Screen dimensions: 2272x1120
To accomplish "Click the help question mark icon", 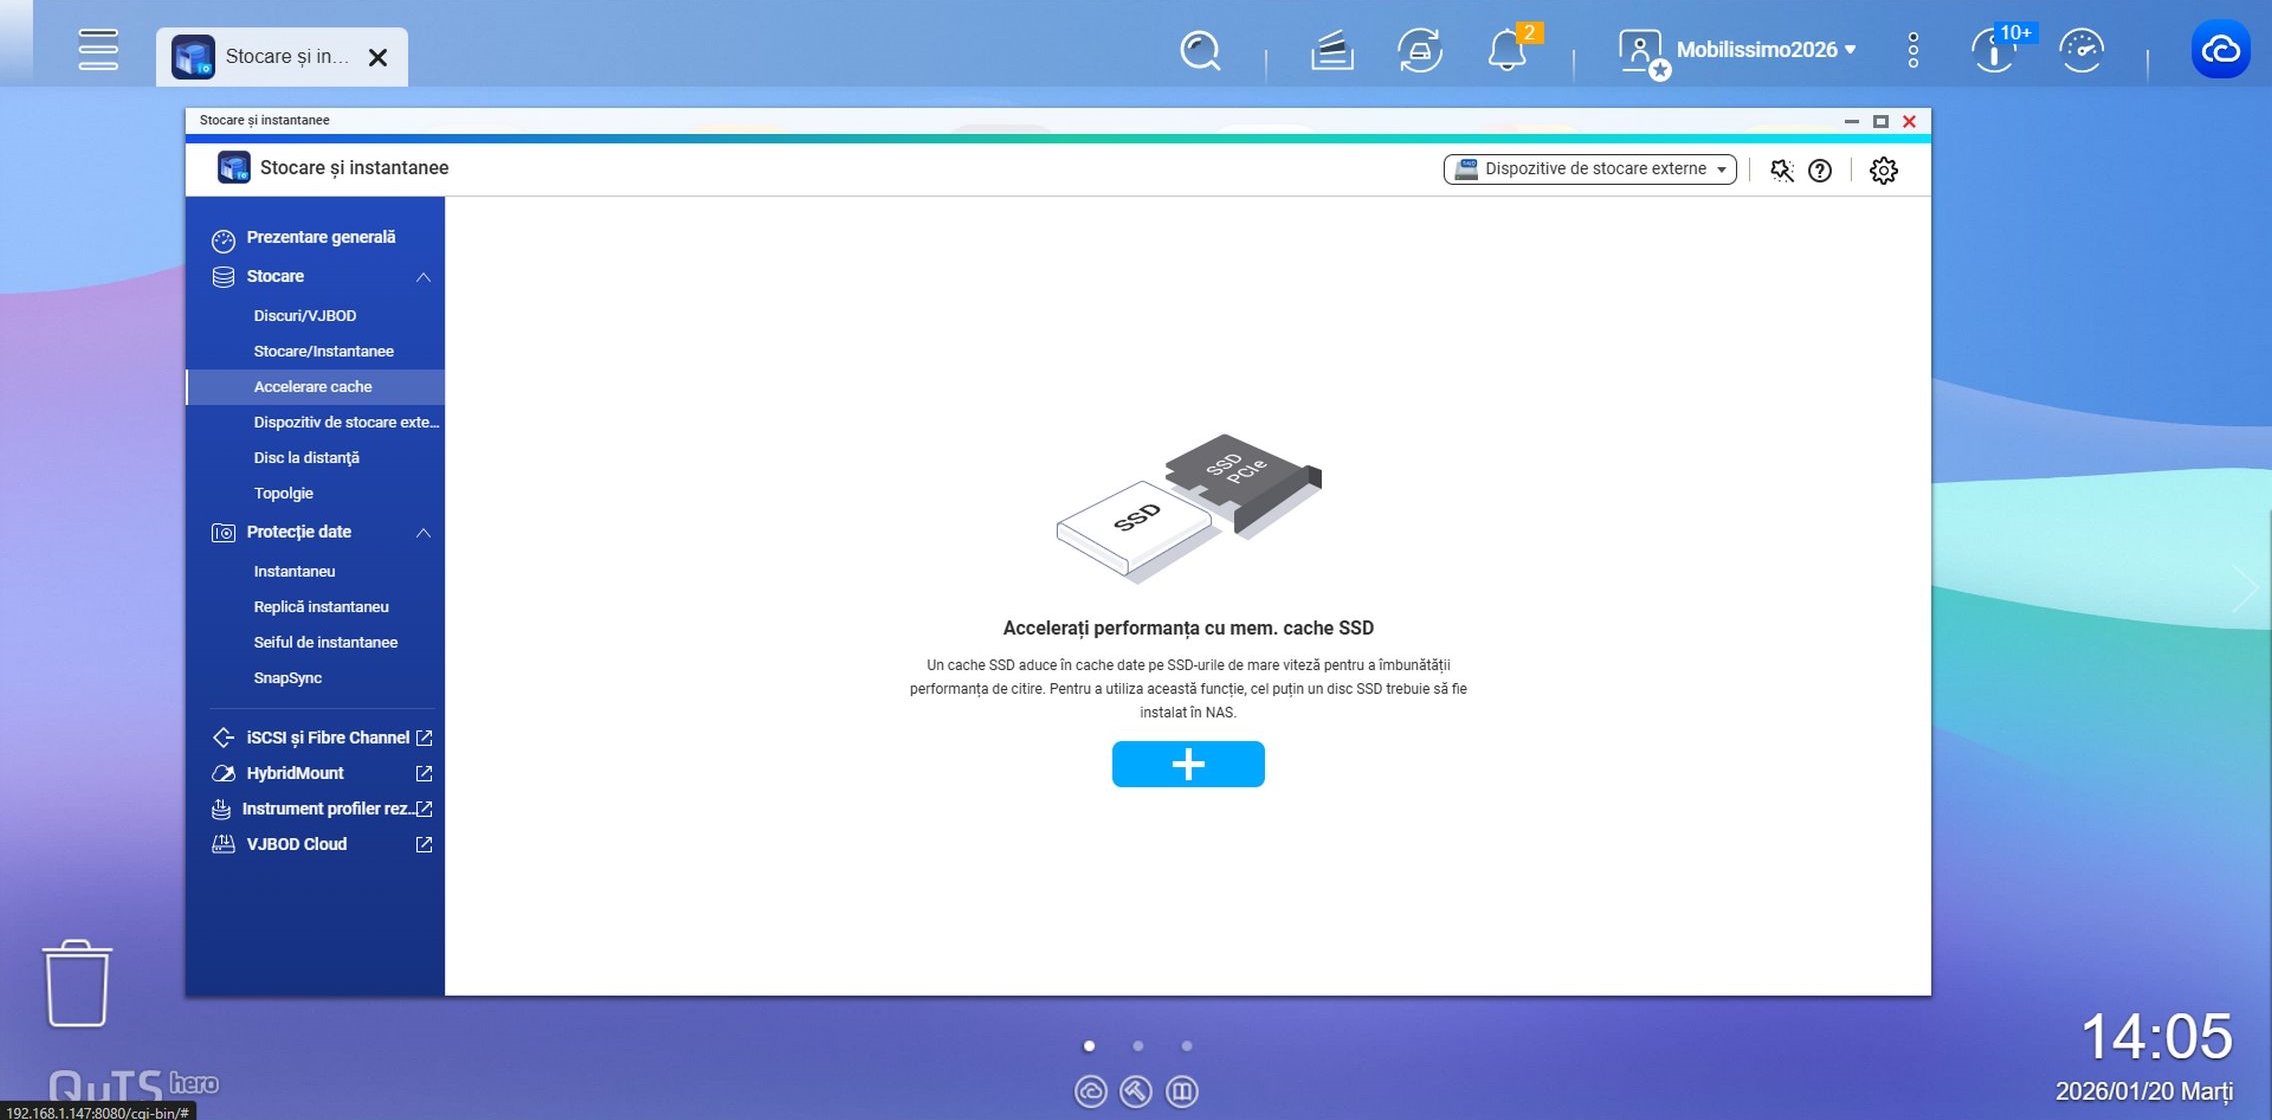I will pyautogui.click(x=1820, y=170).
